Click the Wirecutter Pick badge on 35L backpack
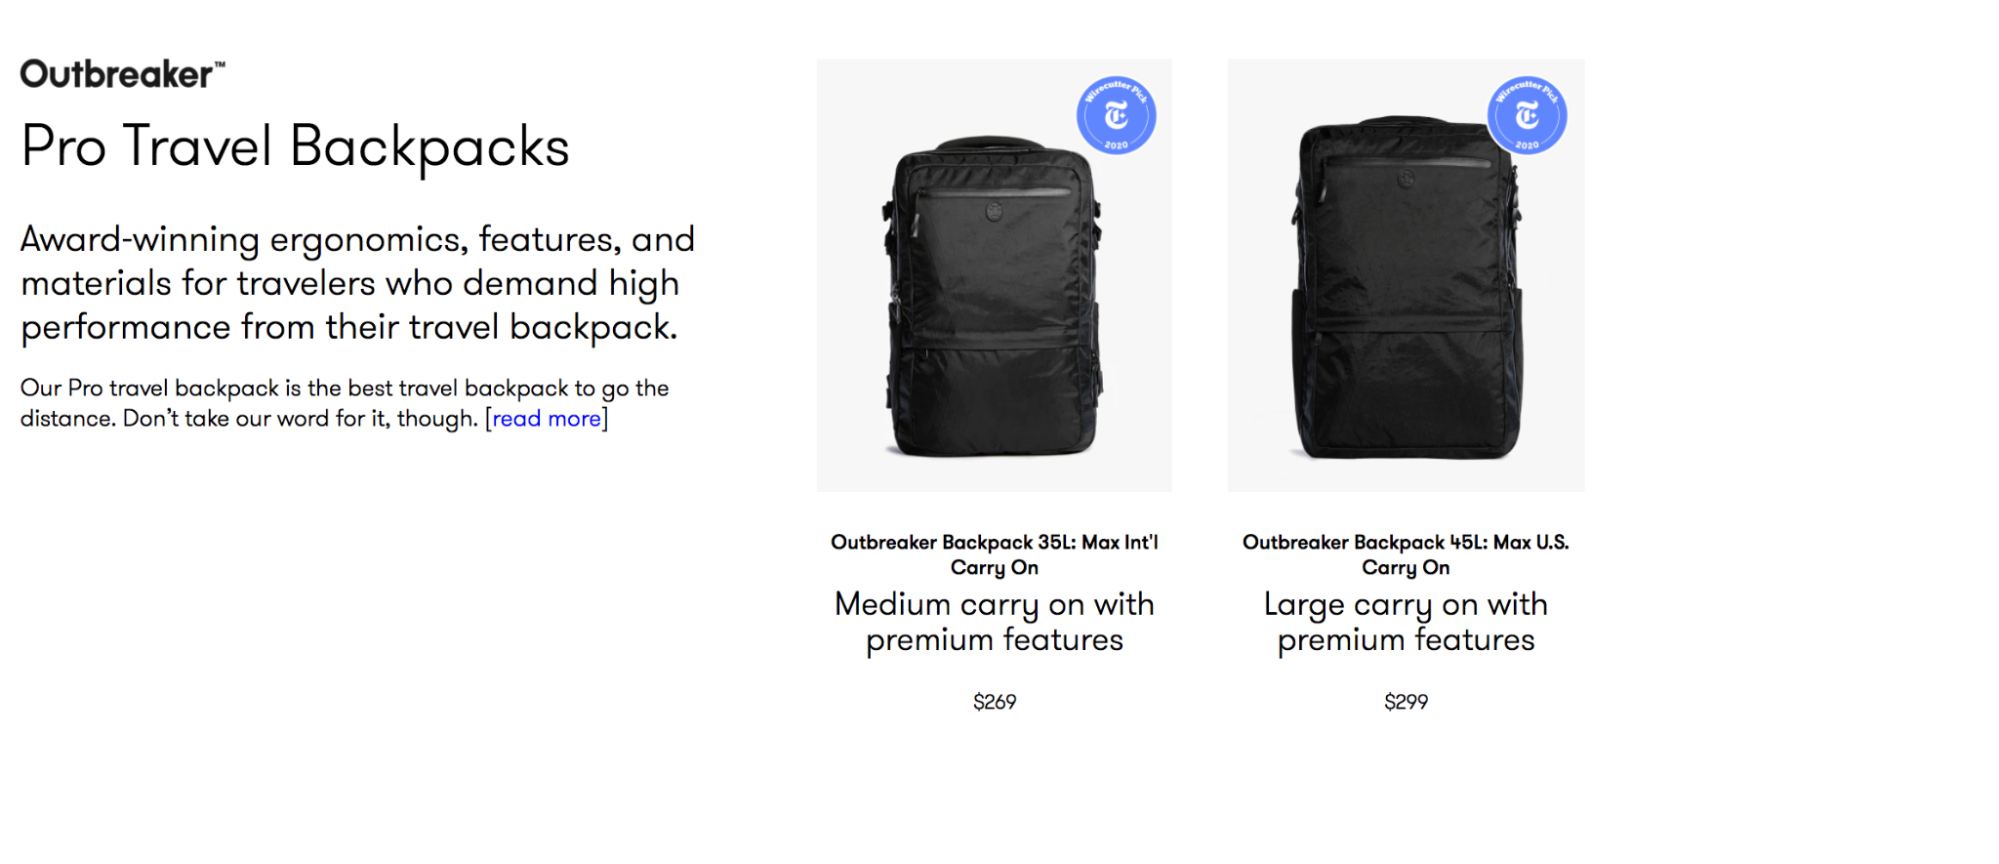The height and width of the screenshot is (864, 1999). coord(1116,115)
